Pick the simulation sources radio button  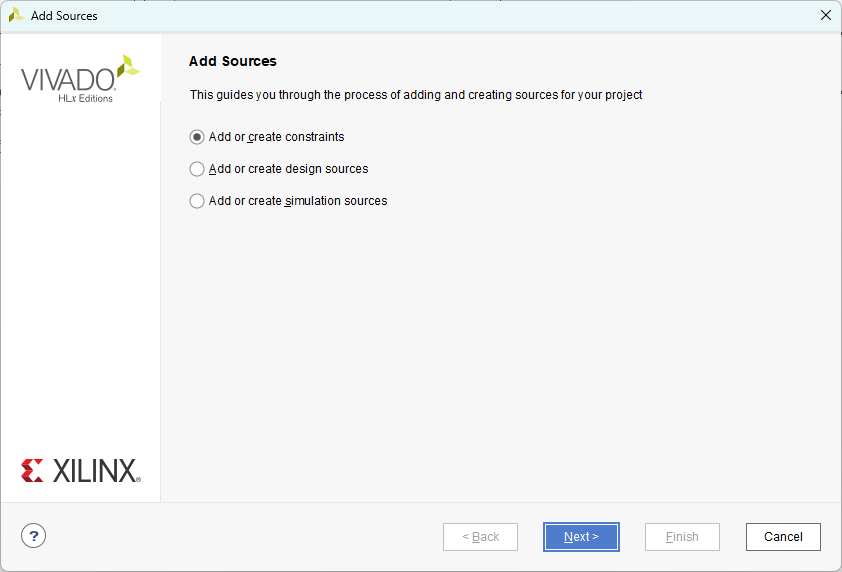click(x=197, y=201)
